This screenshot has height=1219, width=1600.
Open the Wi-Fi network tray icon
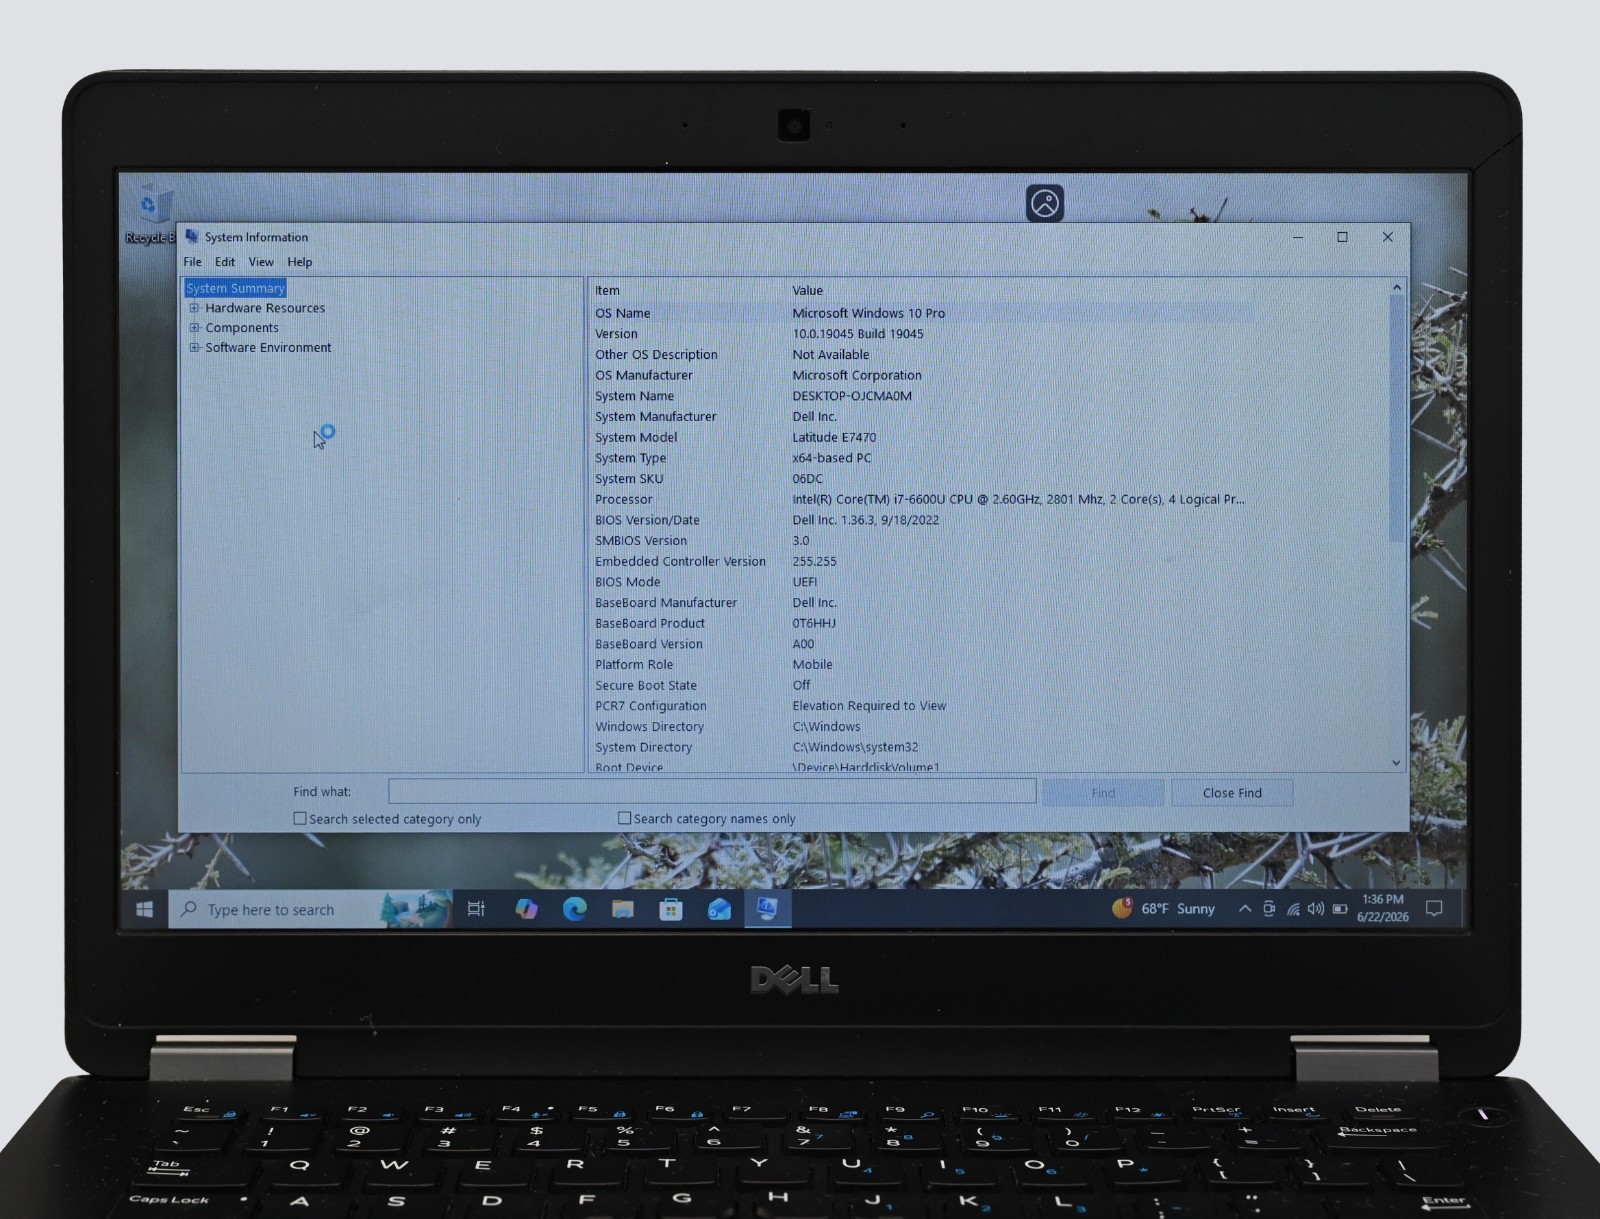tap(1293, 909)
